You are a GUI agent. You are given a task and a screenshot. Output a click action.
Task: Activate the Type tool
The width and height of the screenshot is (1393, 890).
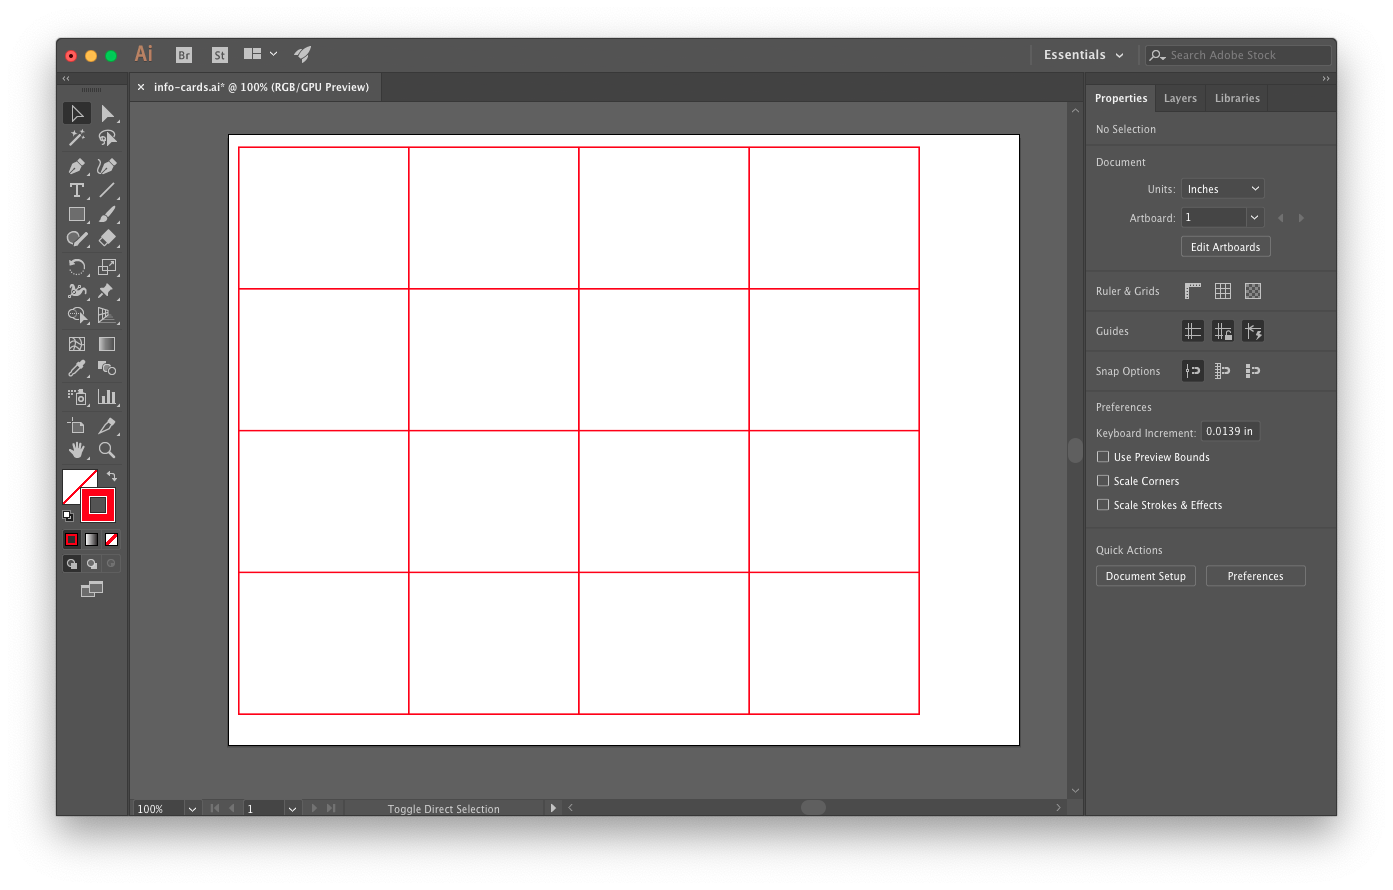(x=77, y=190)
